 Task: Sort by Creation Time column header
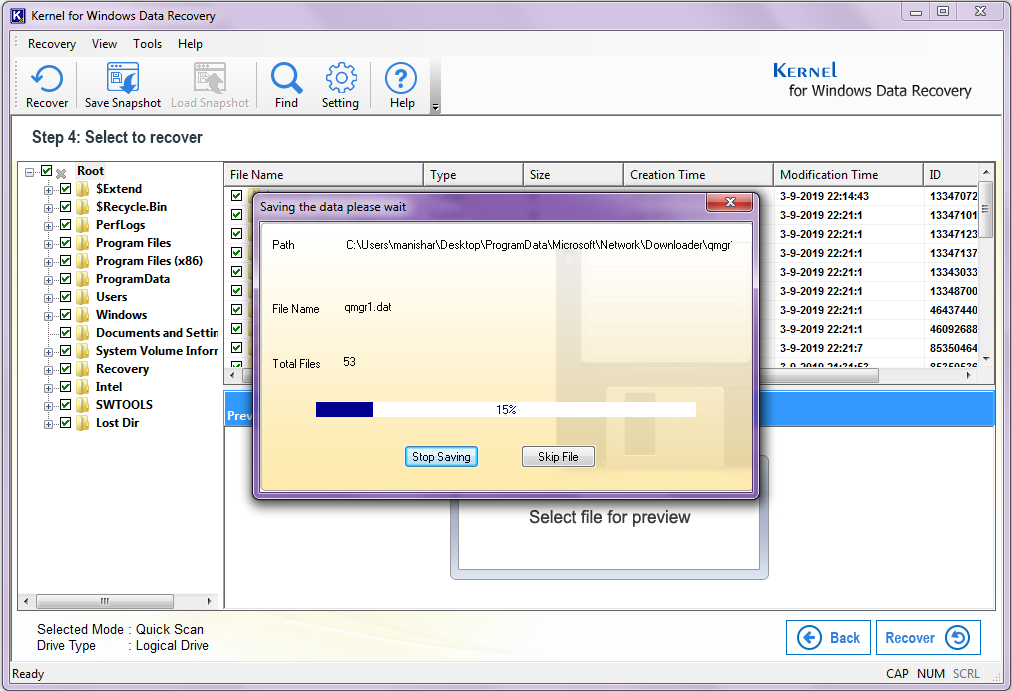pyautogui.click(x=698, y=175)
